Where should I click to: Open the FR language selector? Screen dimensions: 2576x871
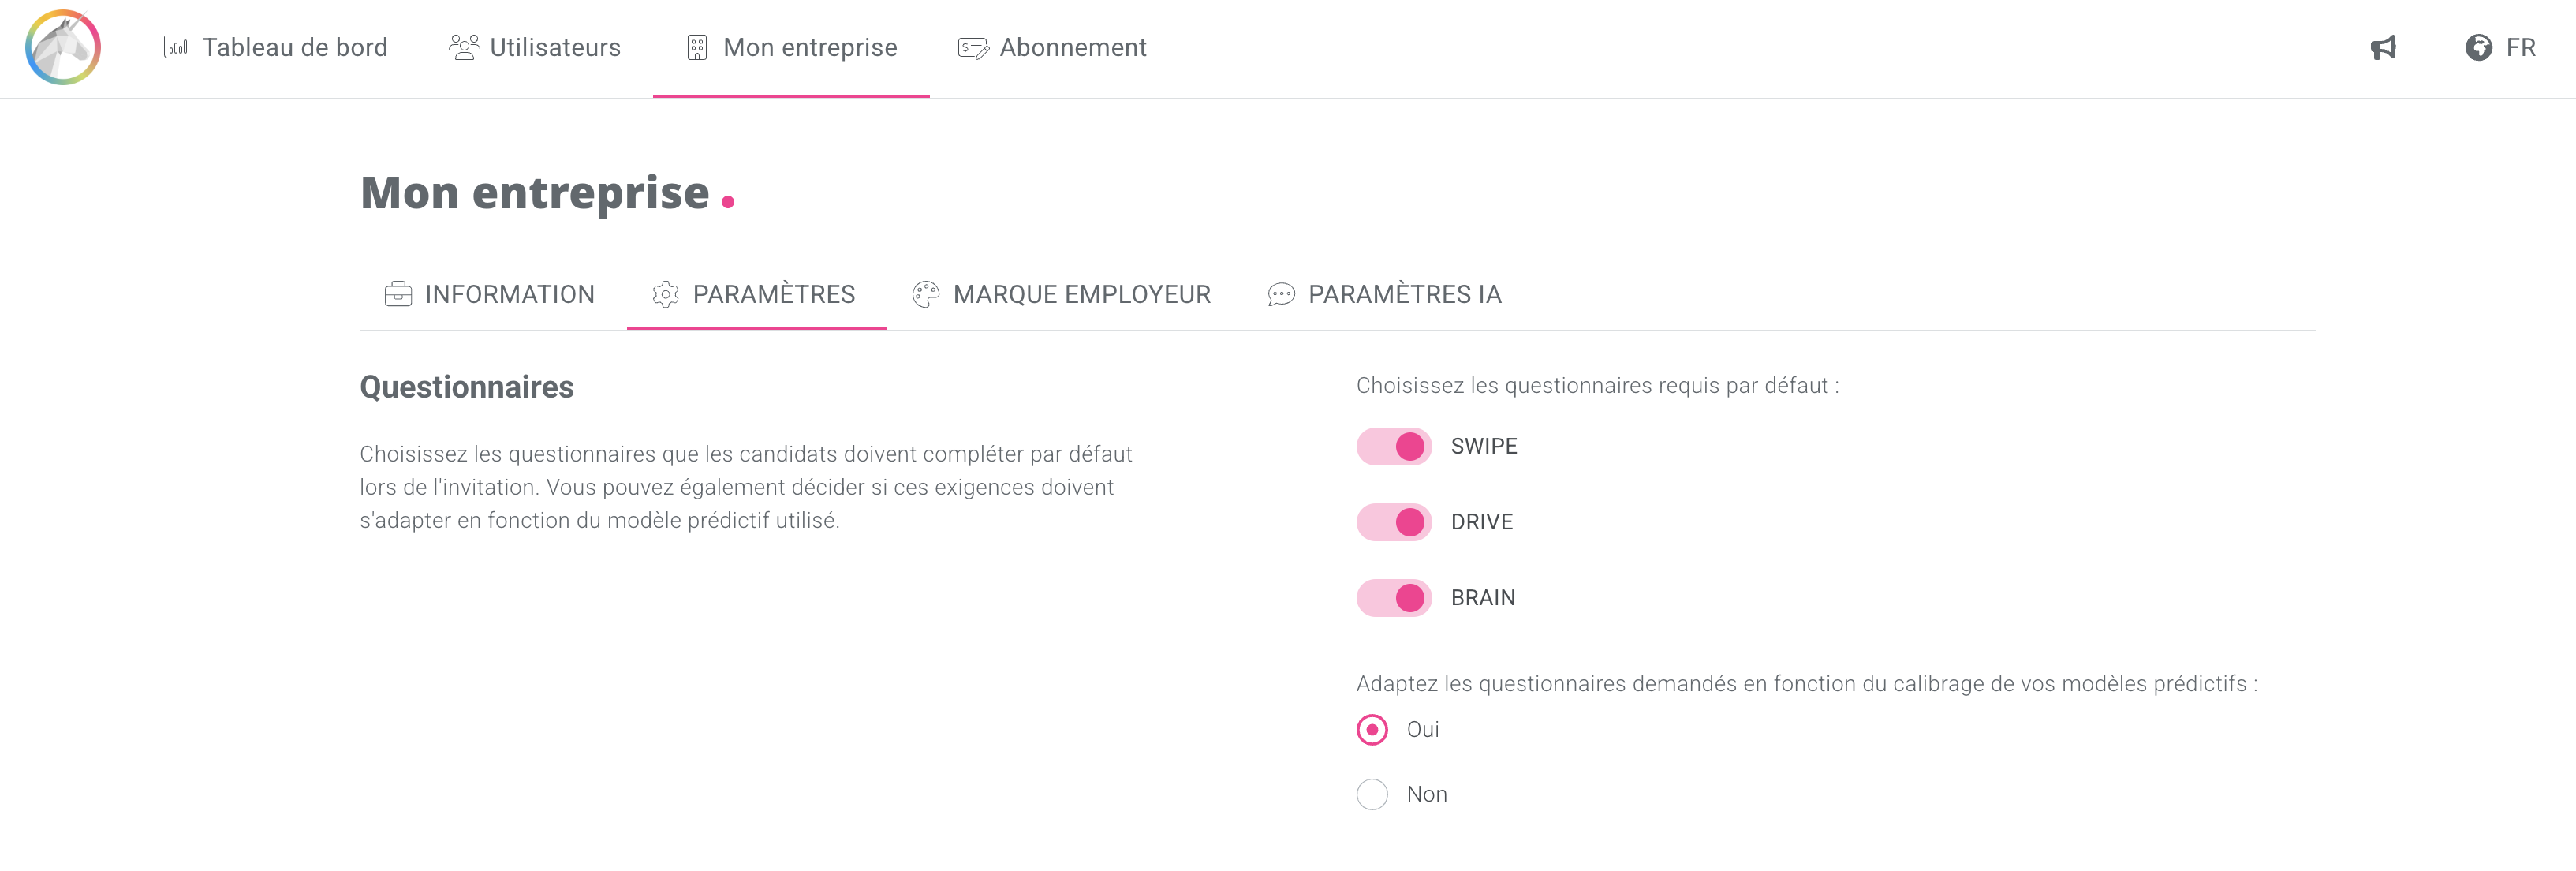2520,48
